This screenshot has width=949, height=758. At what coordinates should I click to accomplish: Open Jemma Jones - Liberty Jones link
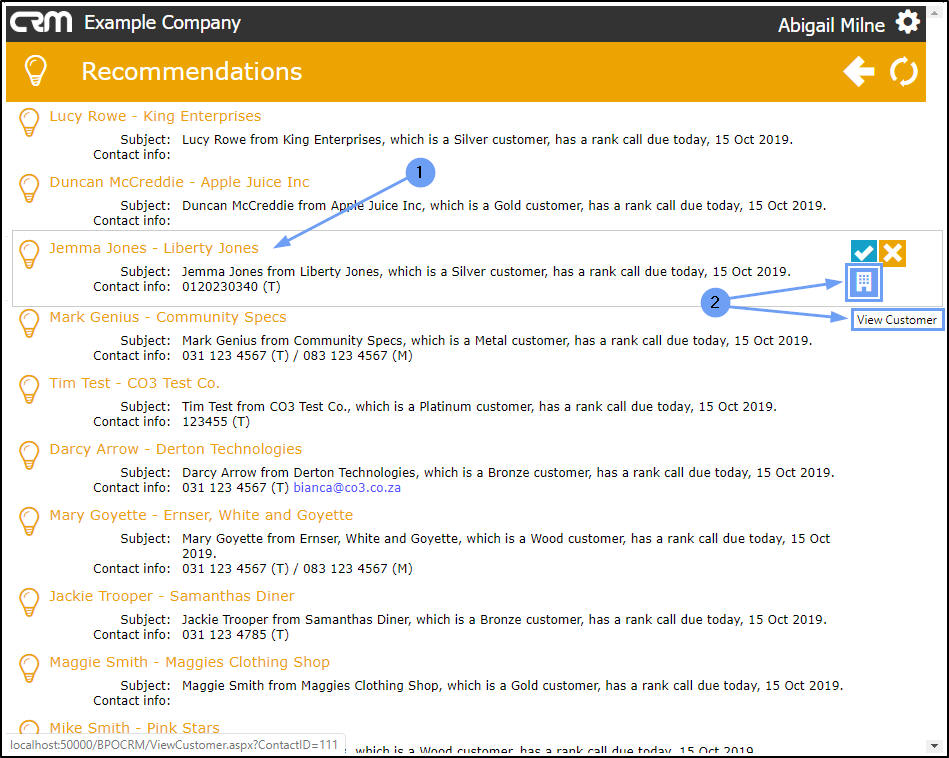154,248
